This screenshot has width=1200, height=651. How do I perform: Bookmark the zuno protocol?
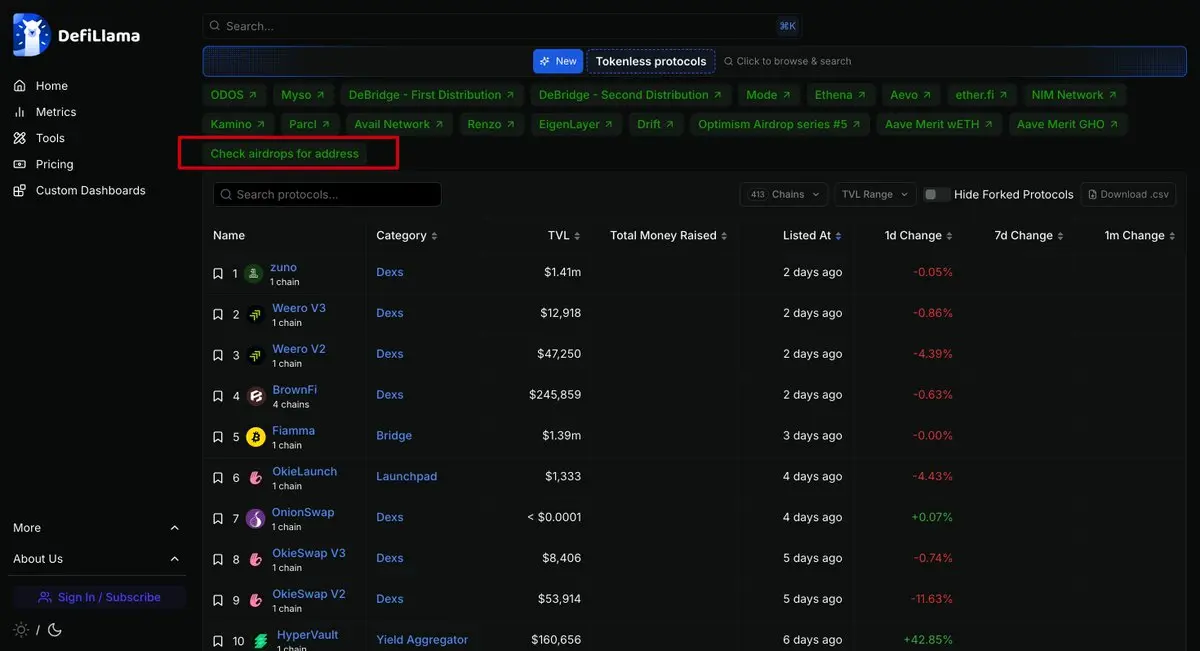[218, 273]
